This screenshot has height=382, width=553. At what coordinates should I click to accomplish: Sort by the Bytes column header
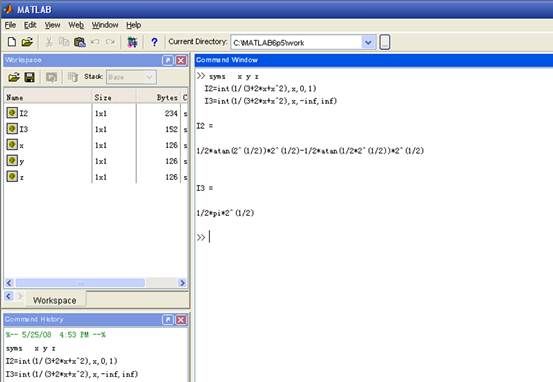[158, 97]
